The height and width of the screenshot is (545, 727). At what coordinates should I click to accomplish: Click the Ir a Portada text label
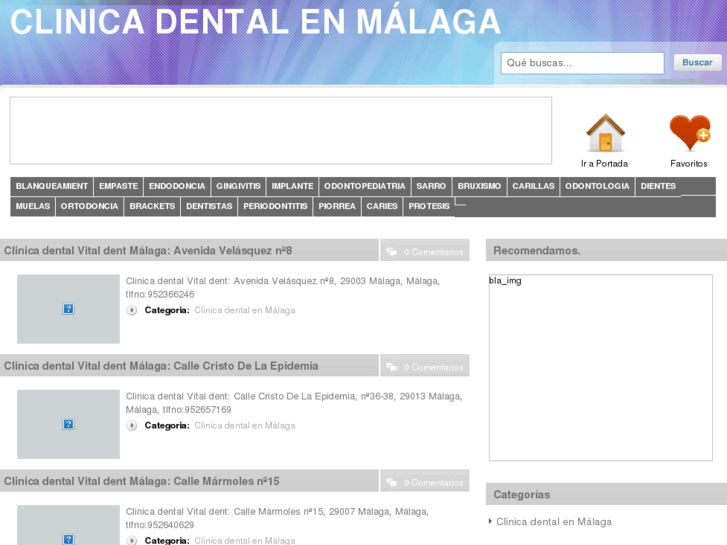[x=605, y=164]
